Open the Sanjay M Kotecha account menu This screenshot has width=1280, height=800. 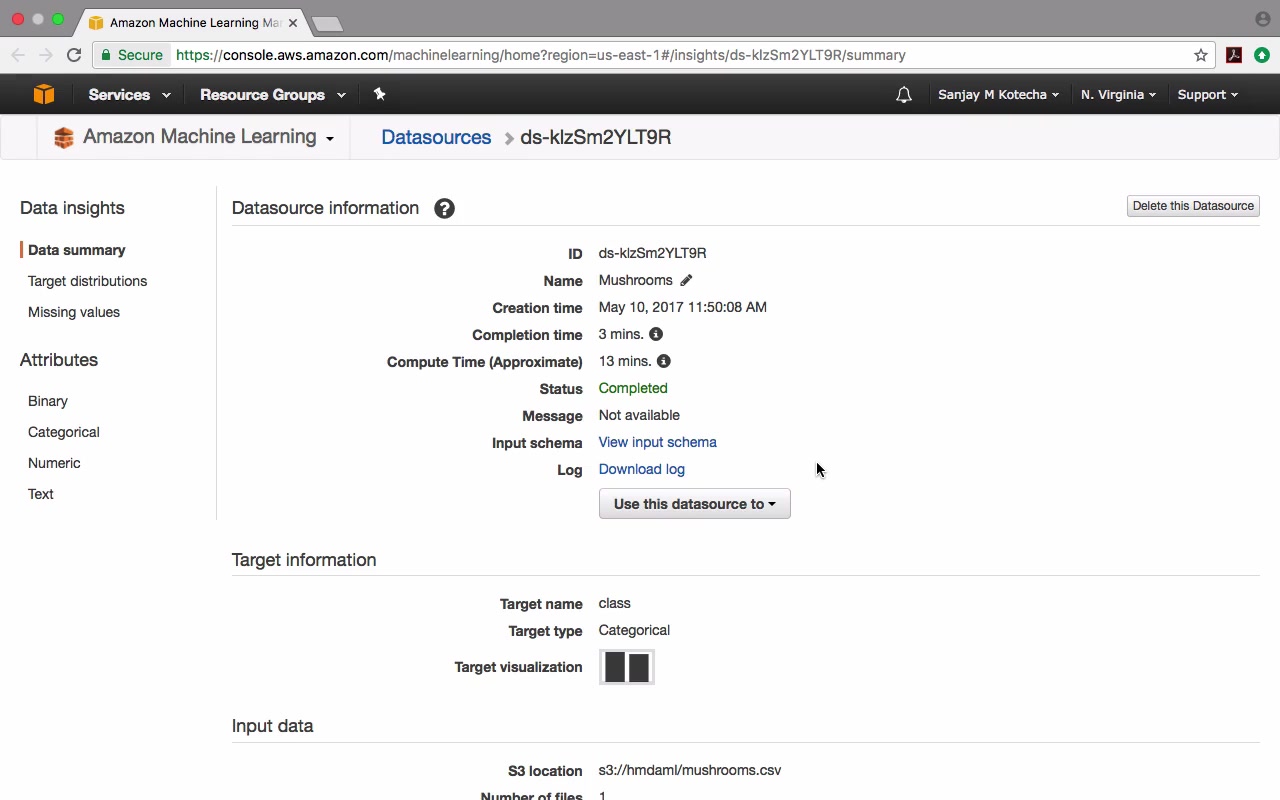click(x=999, y=94)
